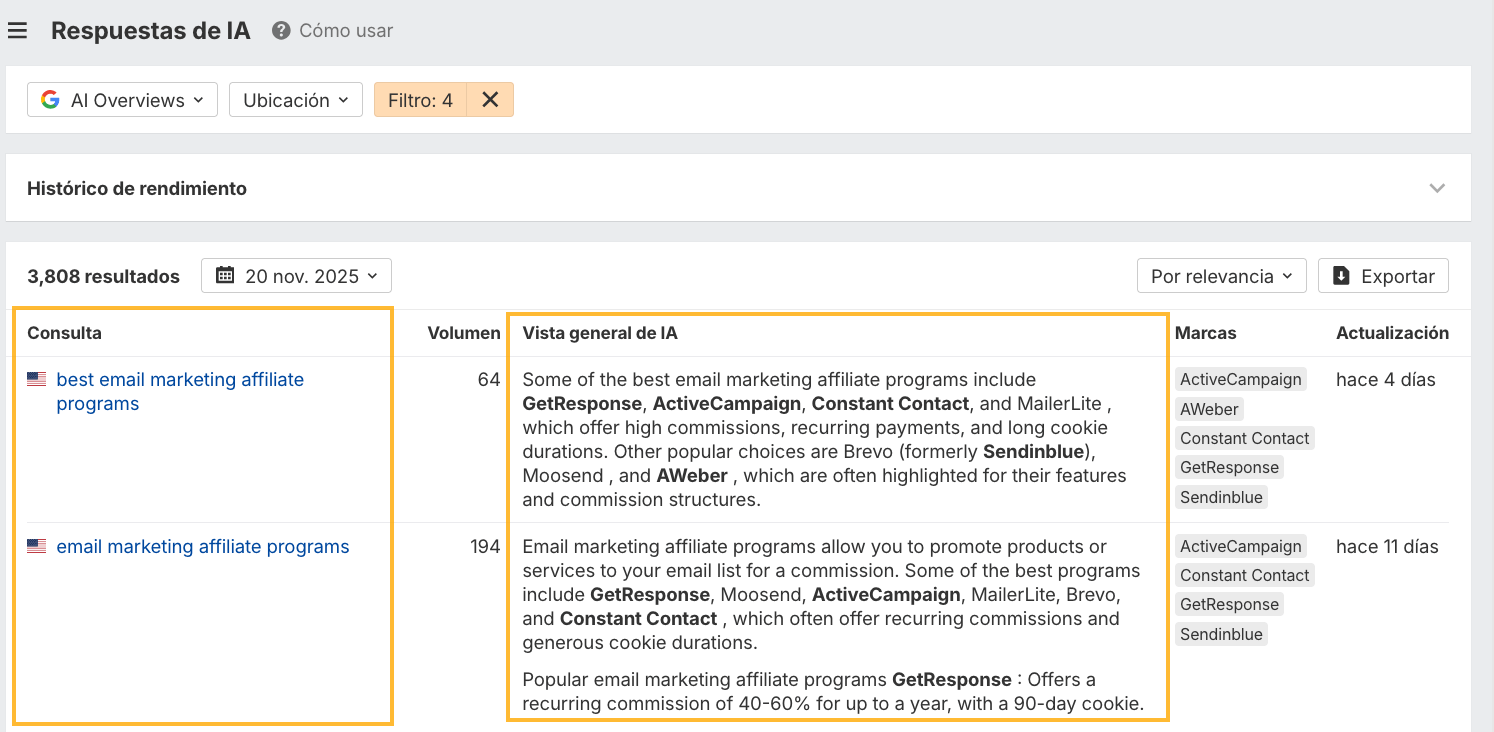Click the Google icon in AI Overviews filter
This screenshot has height=732, width=1494.
[x=48, y=99]
